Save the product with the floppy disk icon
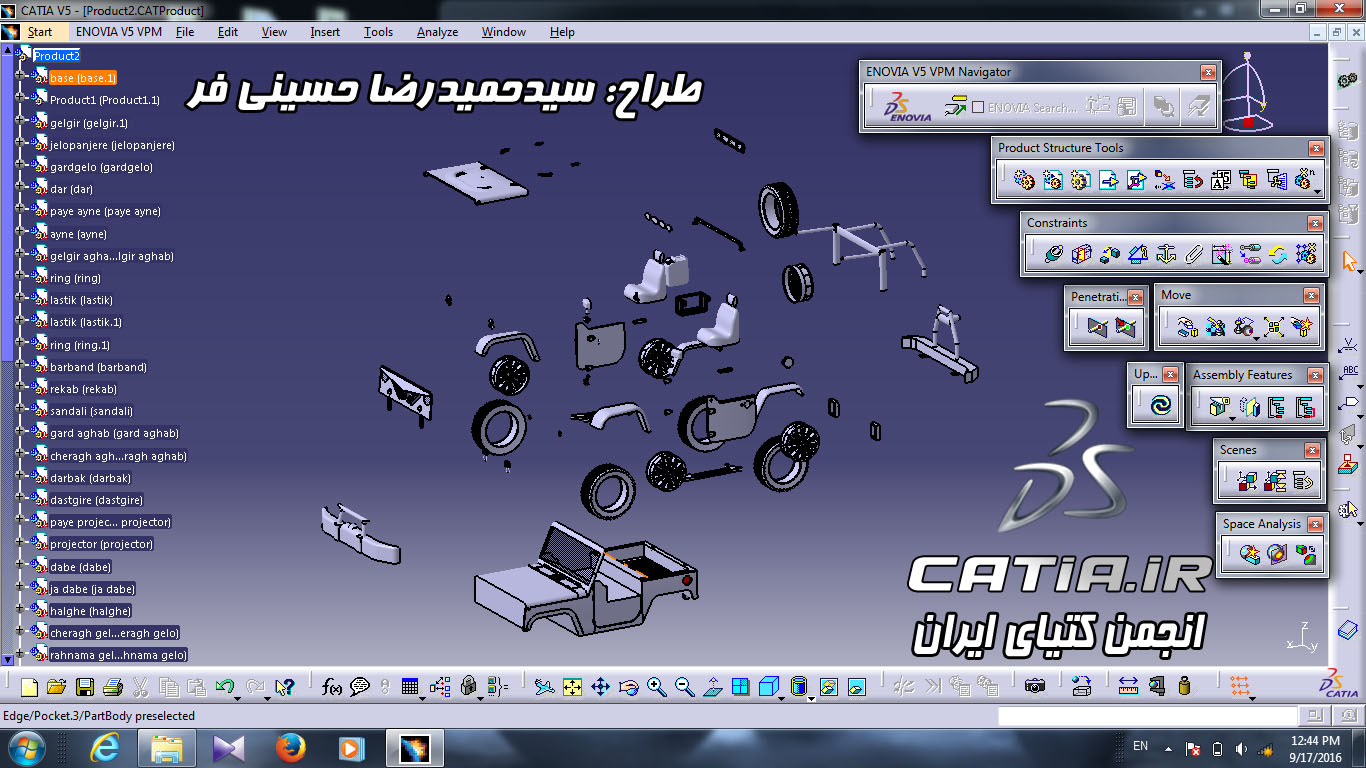This screenshot has height=768, width=1366. [x=85, y=687]
